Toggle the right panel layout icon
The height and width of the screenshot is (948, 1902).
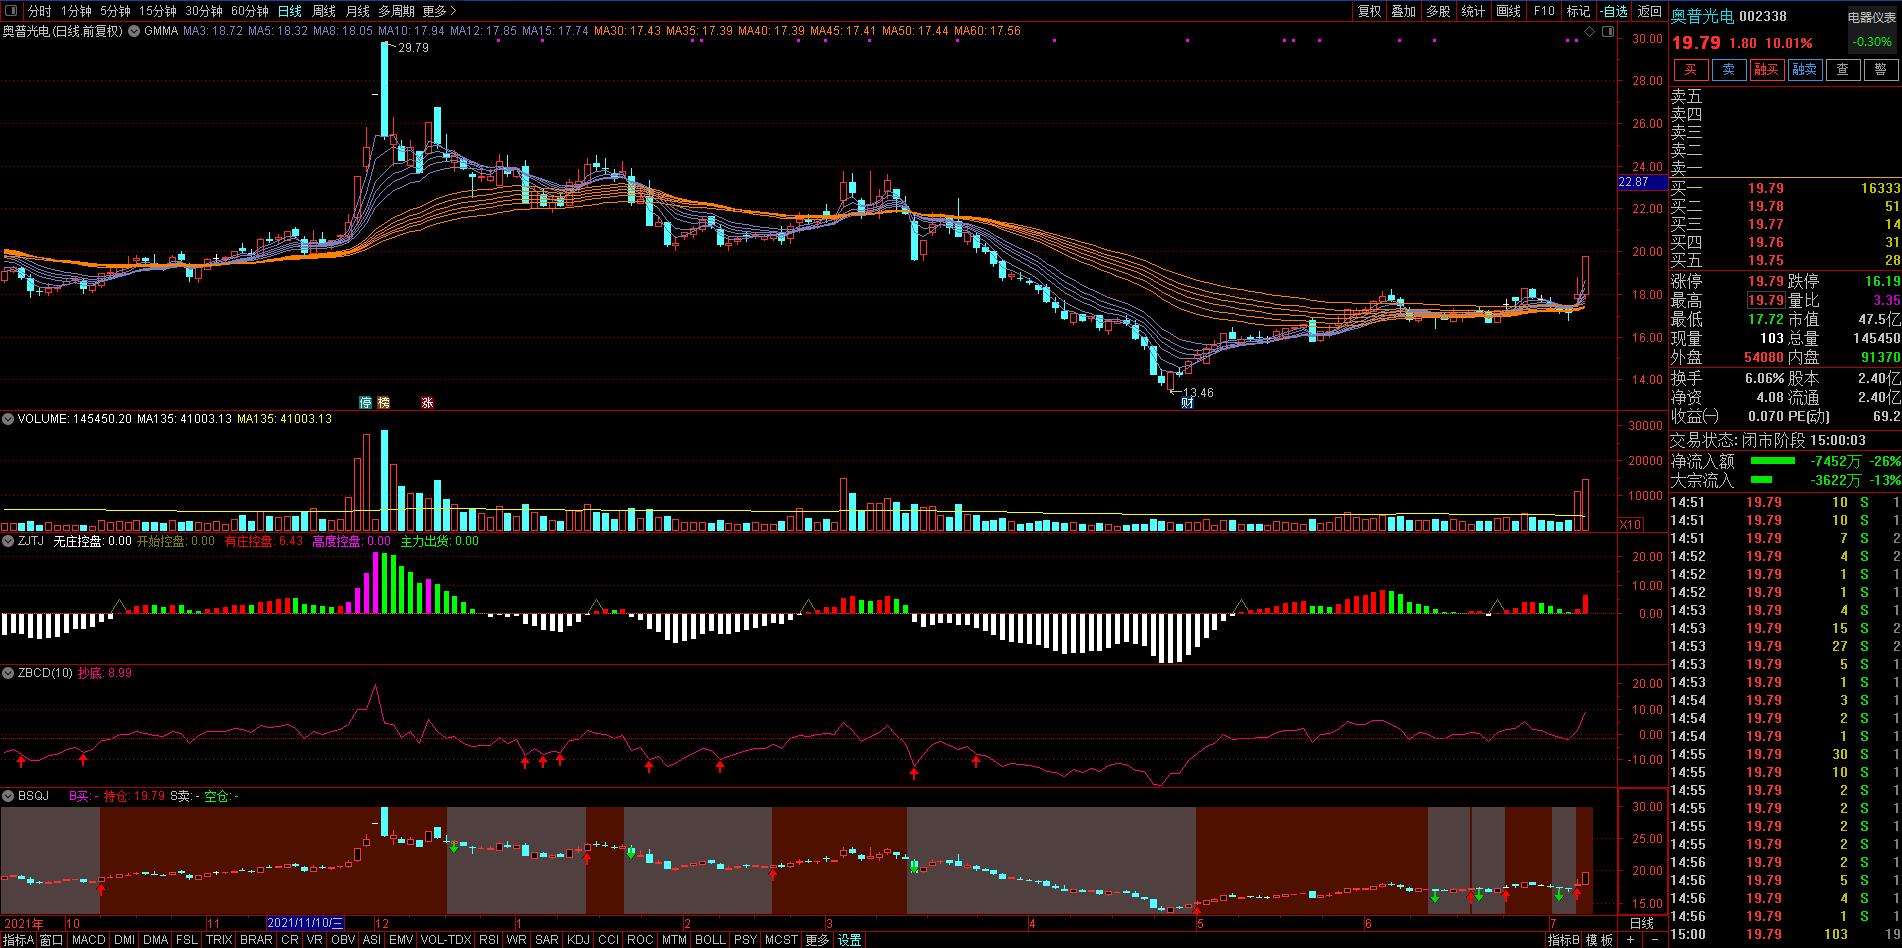(1607, 32)
